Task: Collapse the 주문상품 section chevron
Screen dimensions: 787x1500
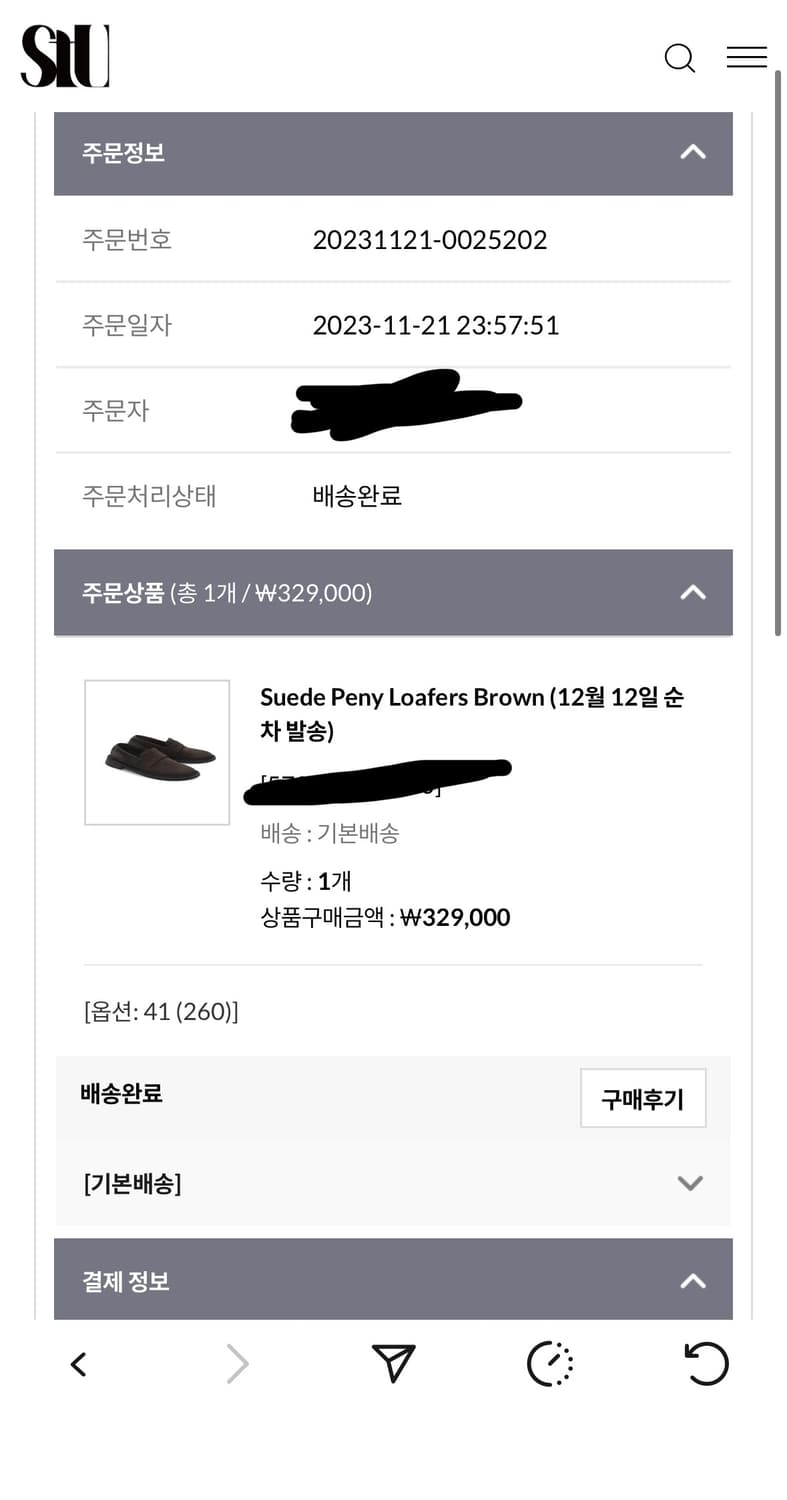Action: click(x=692, y=593)
